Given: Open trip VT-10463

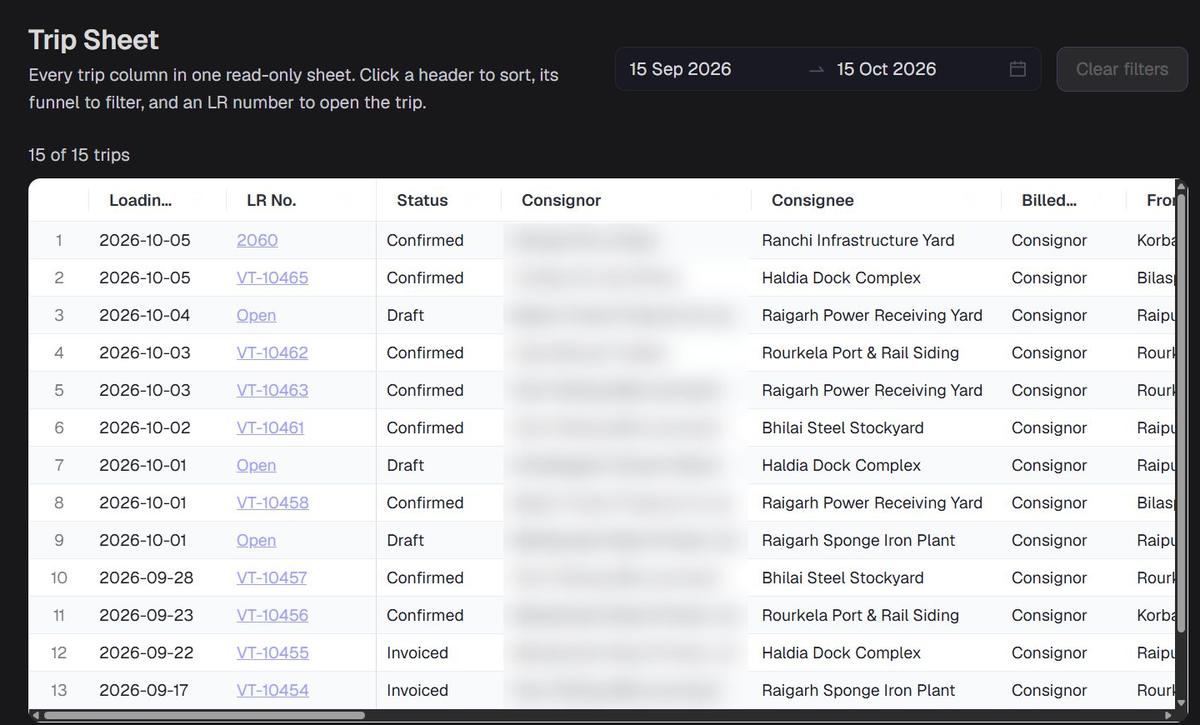Looking at the screenshot, I should point(272,390).
